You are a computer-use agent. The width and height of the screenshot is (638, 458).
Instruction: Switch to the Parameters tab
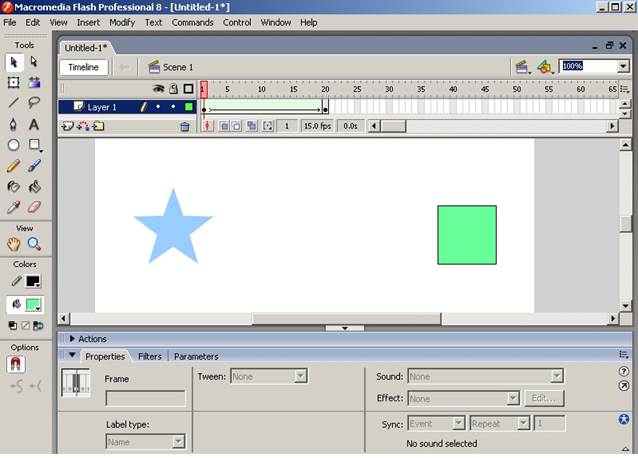(x=196, y=357)
